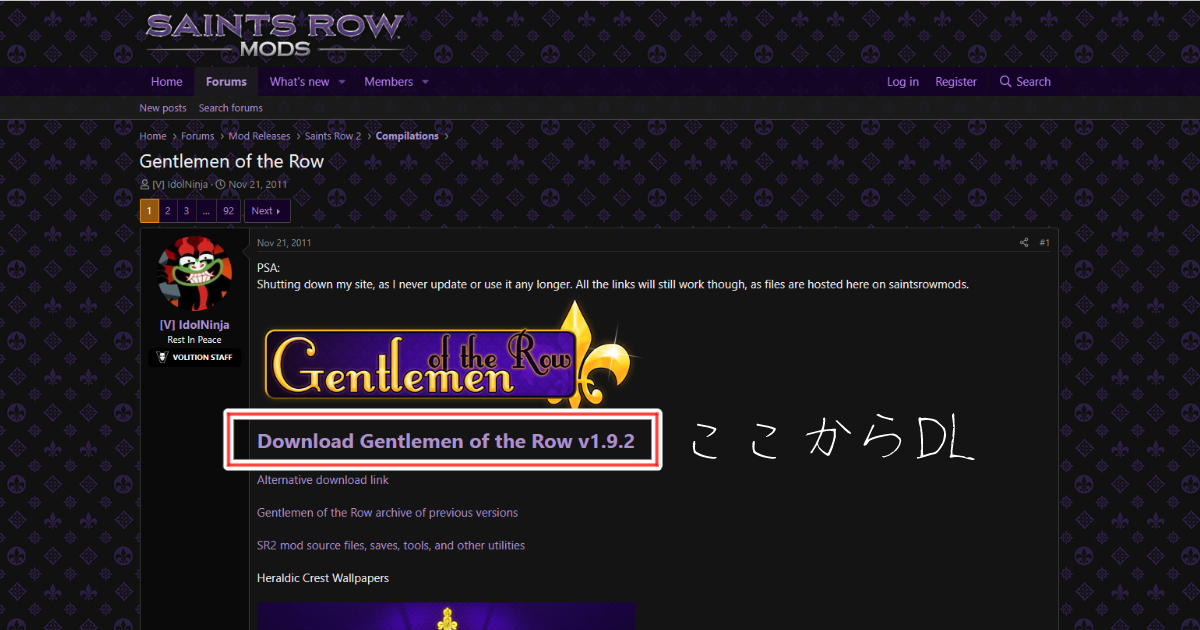Click the Heraldic Crest Wallpapers text
Viewport: 1200px width, 630px height.
coord(323,578)
